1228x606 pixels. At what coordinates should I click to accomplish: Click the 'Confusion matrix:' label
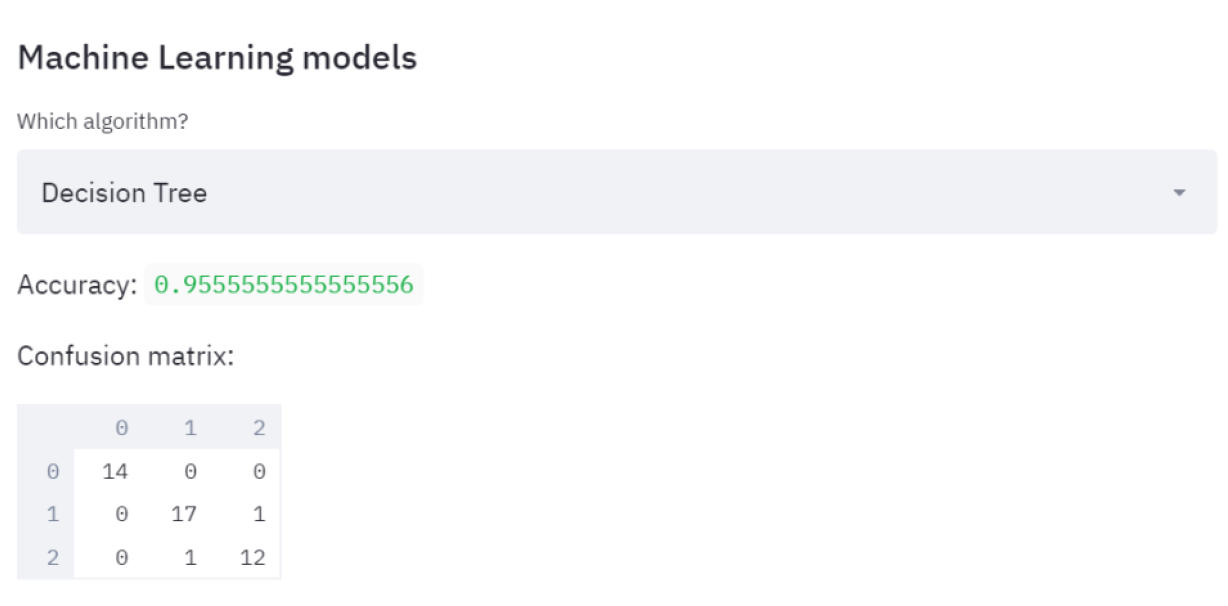125,356
